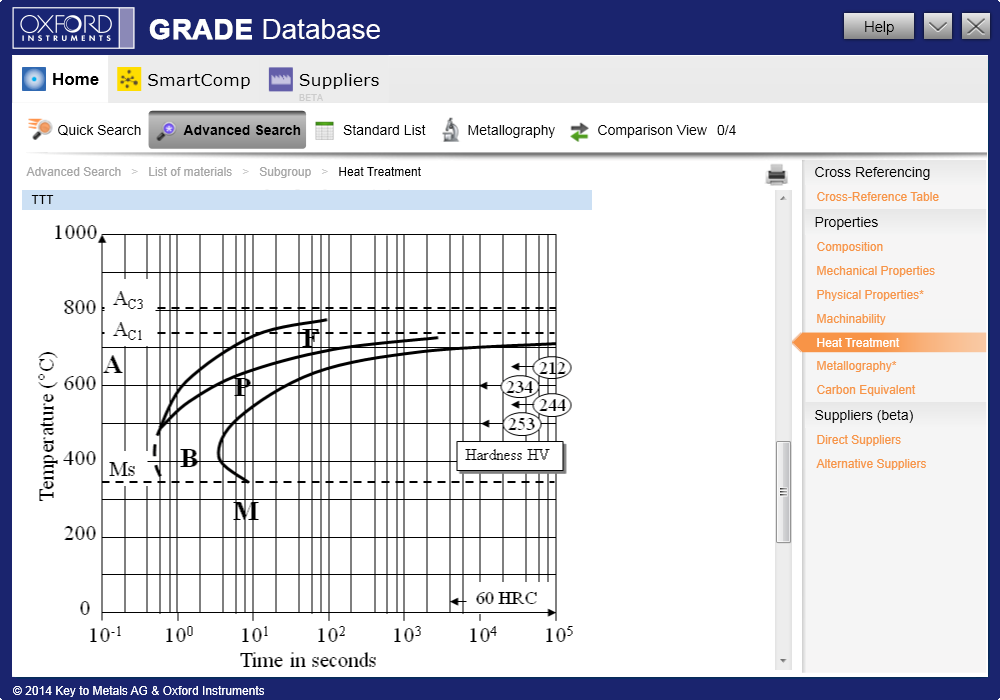Open the Standard List view
This screenshot has width=1000, height=700.
click(371, 130)
